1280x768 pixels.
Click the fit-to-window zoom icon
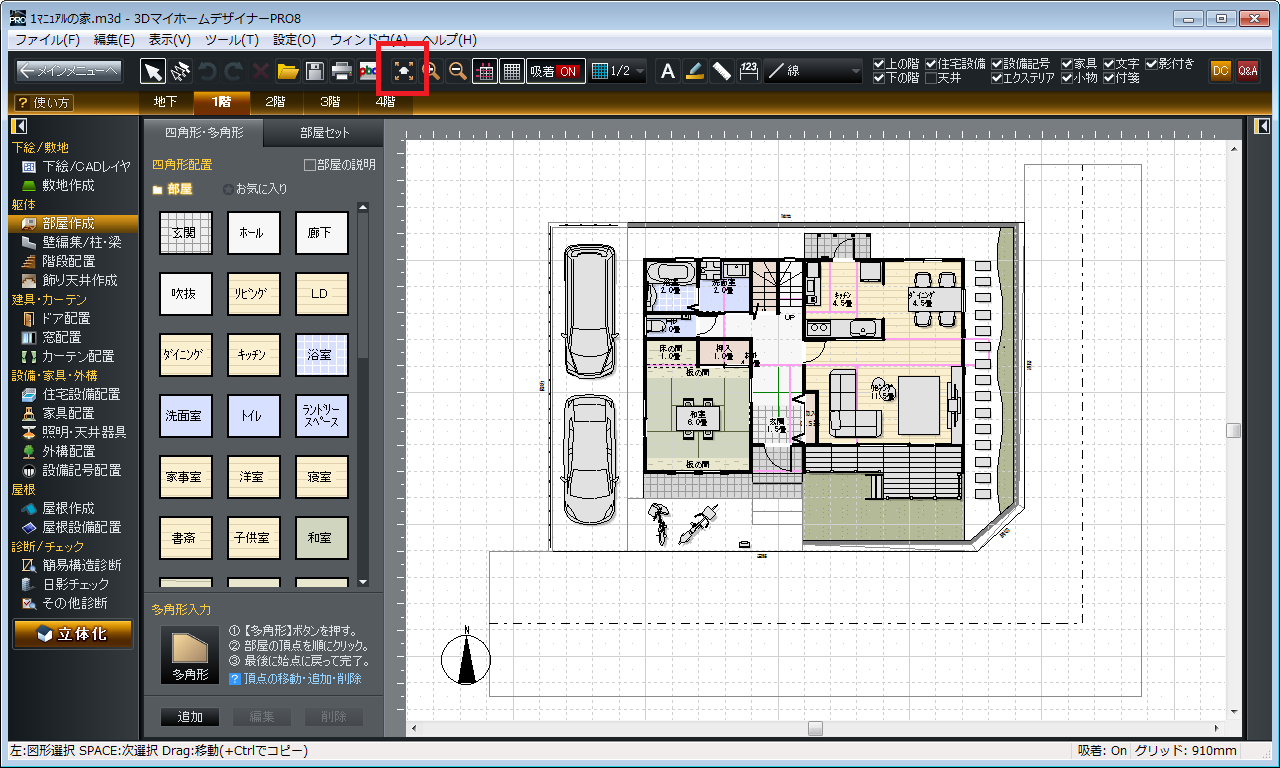[x=403, y=71]
